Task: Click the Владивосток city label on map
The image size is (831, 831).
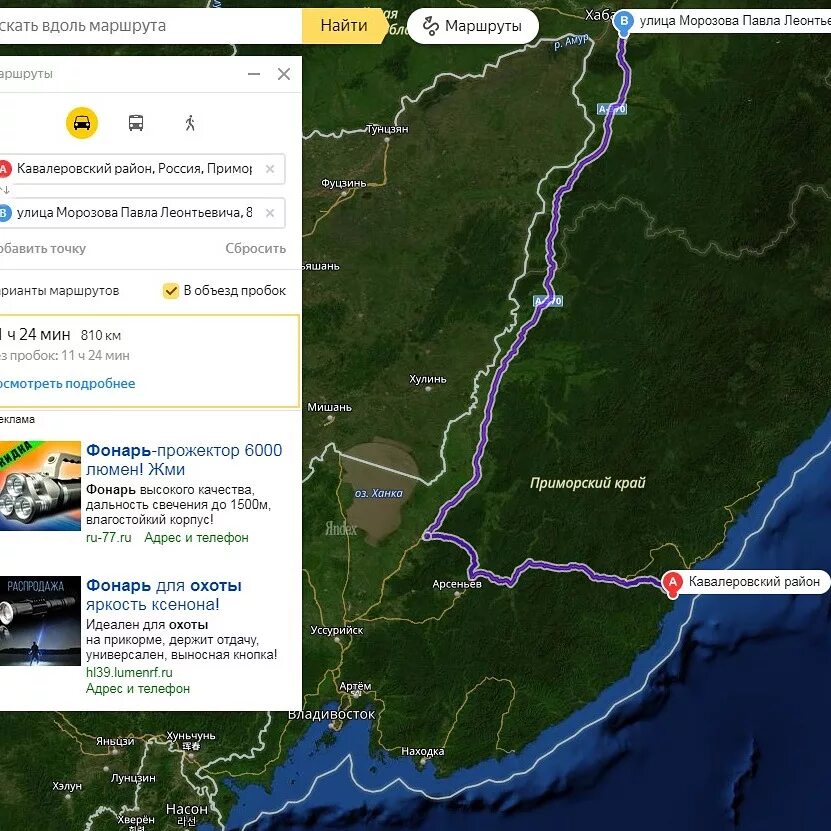Action: click(x=331, y=714)
